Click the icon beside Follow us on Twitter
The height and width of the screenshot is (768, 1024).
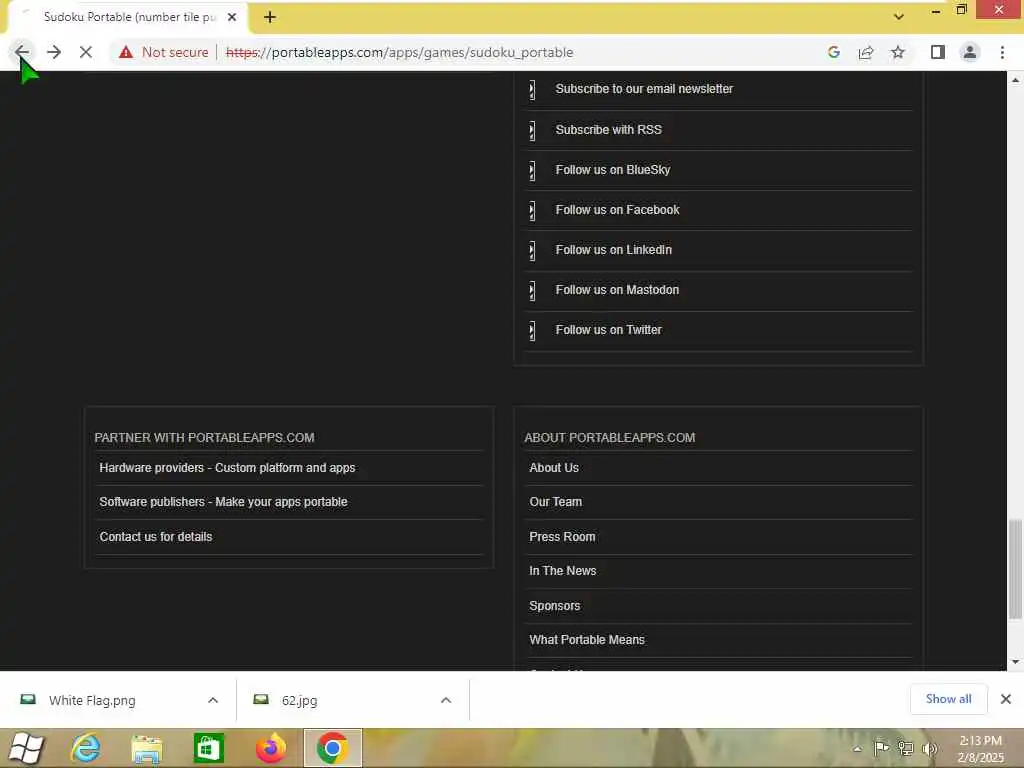pos(532,330)
